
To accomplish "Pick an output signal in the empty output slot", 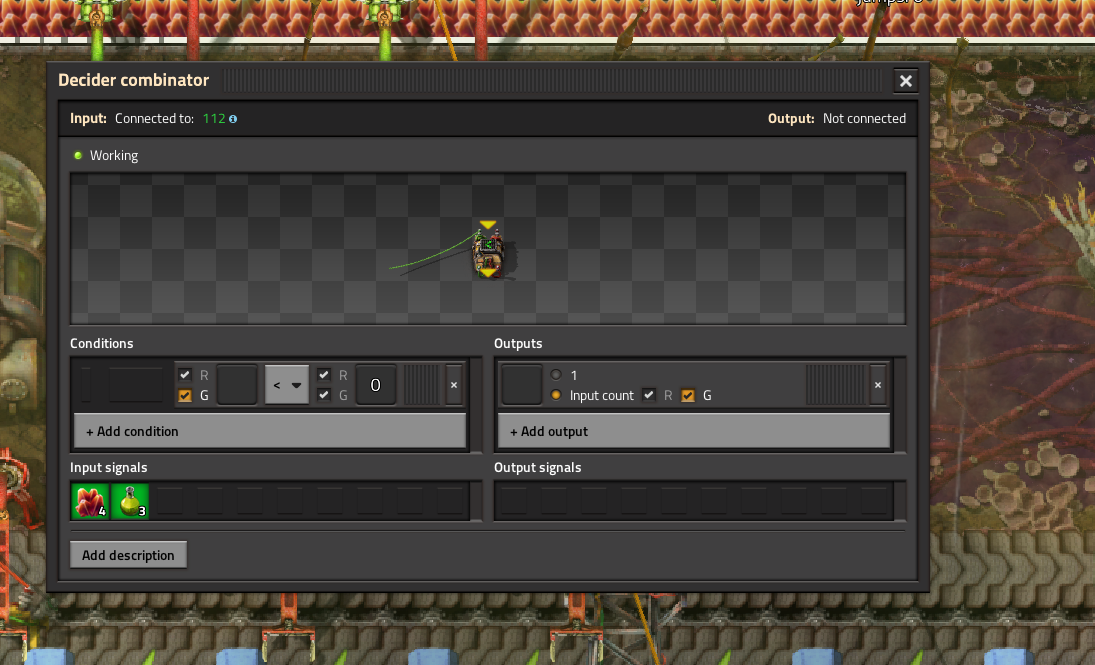I will [x=522, y=385].
